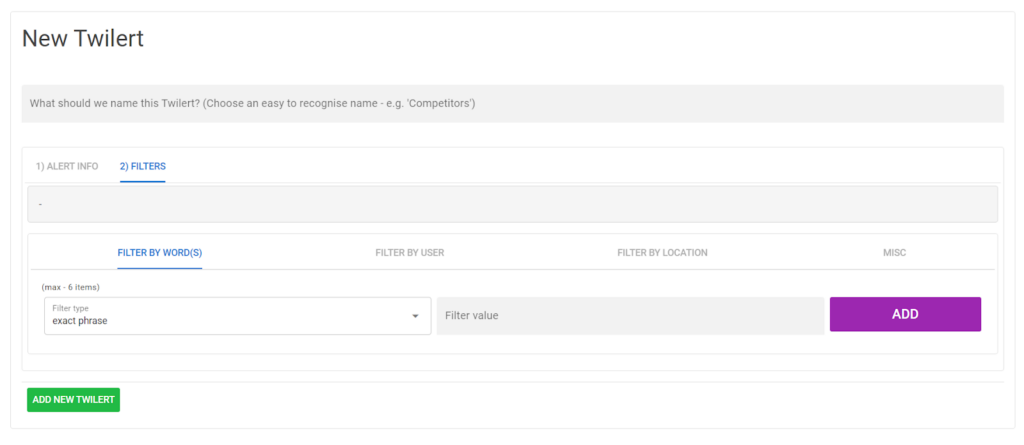Click the Twilert name input field
Screen dimensions: 1024x445
pyautogui.click(x=512, y=103)
